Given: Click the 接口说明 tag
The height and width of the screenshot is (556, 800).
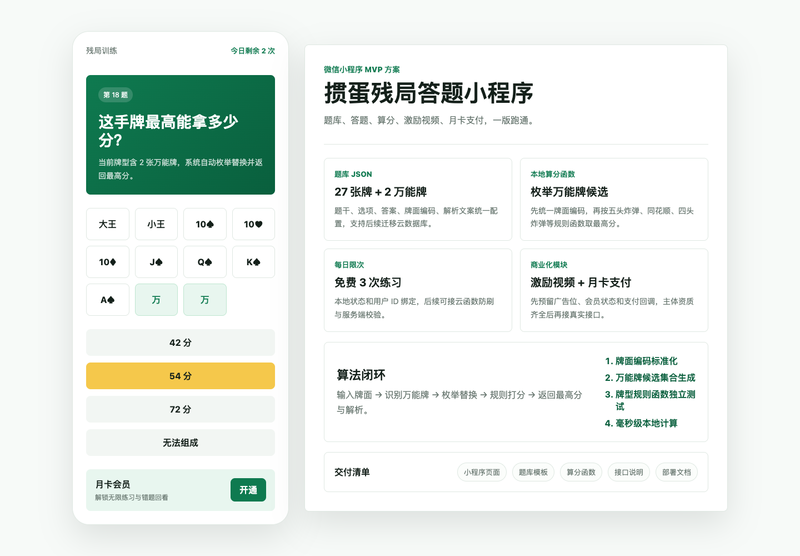Looking at the screenshot, I should point(629,472).
